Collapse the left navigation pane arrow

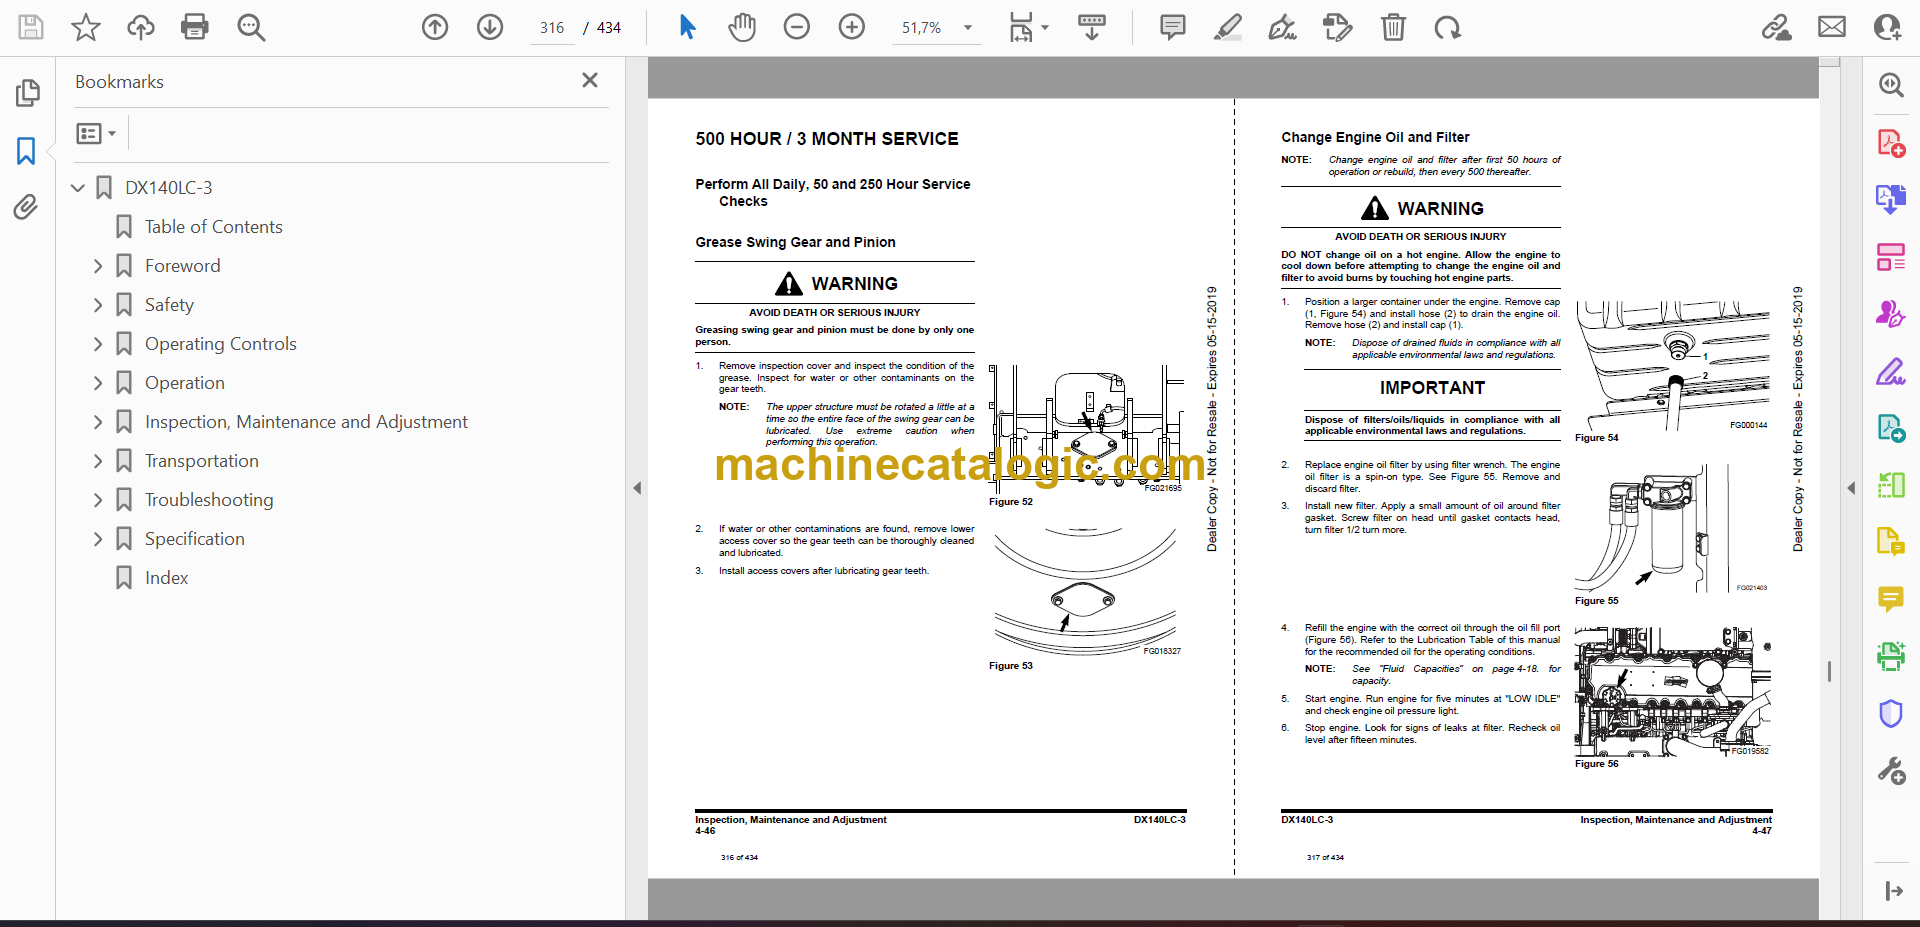click(x=637, y=488)
